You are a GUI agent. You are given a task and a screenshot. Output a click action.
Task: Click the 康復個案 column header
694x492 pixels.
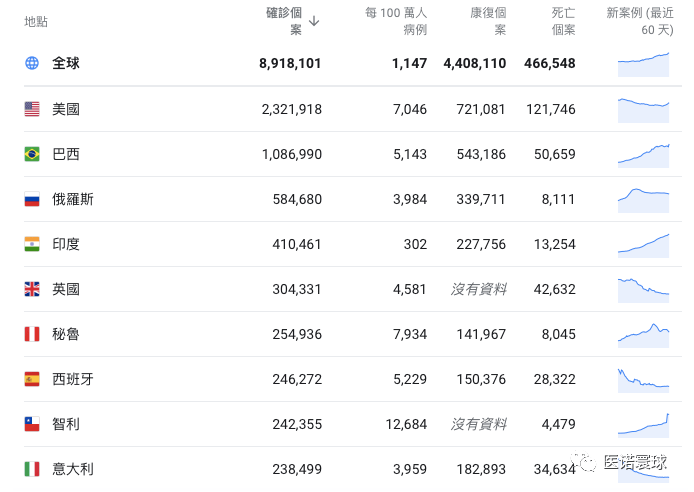(488, 21)
